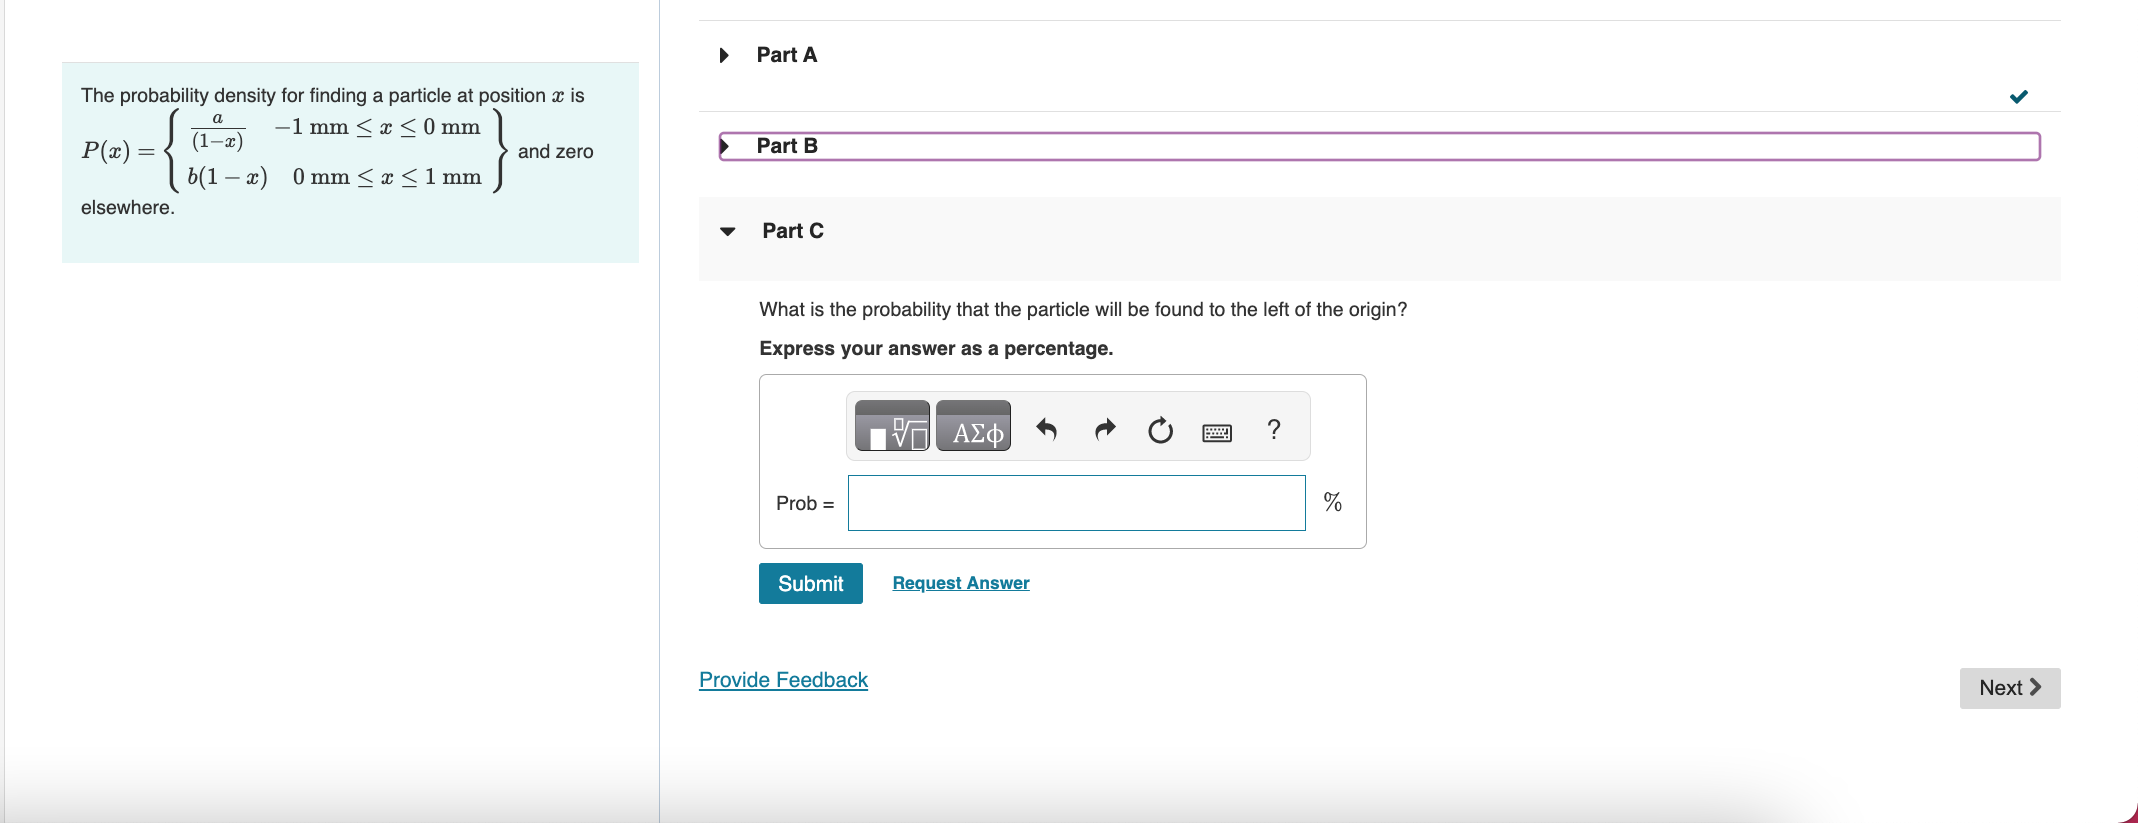This screenshot has height=823, width=2138.
Task: Advance to next problem with Next button
Action: [x=2009, y=688]
